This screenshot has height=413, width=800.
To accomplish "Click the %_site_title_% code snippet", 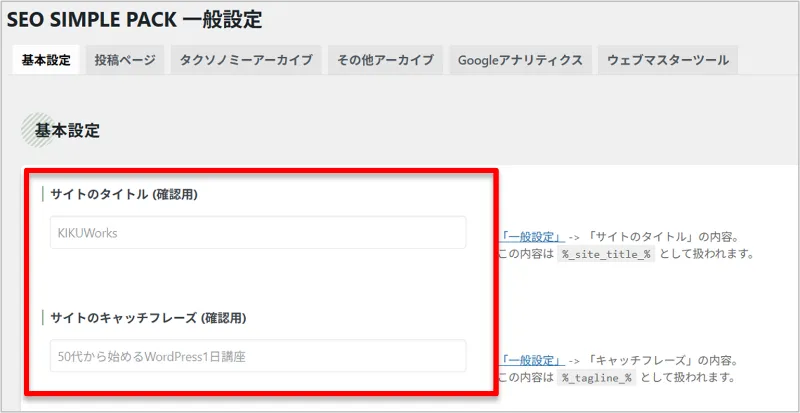I will tap(607, 255).
